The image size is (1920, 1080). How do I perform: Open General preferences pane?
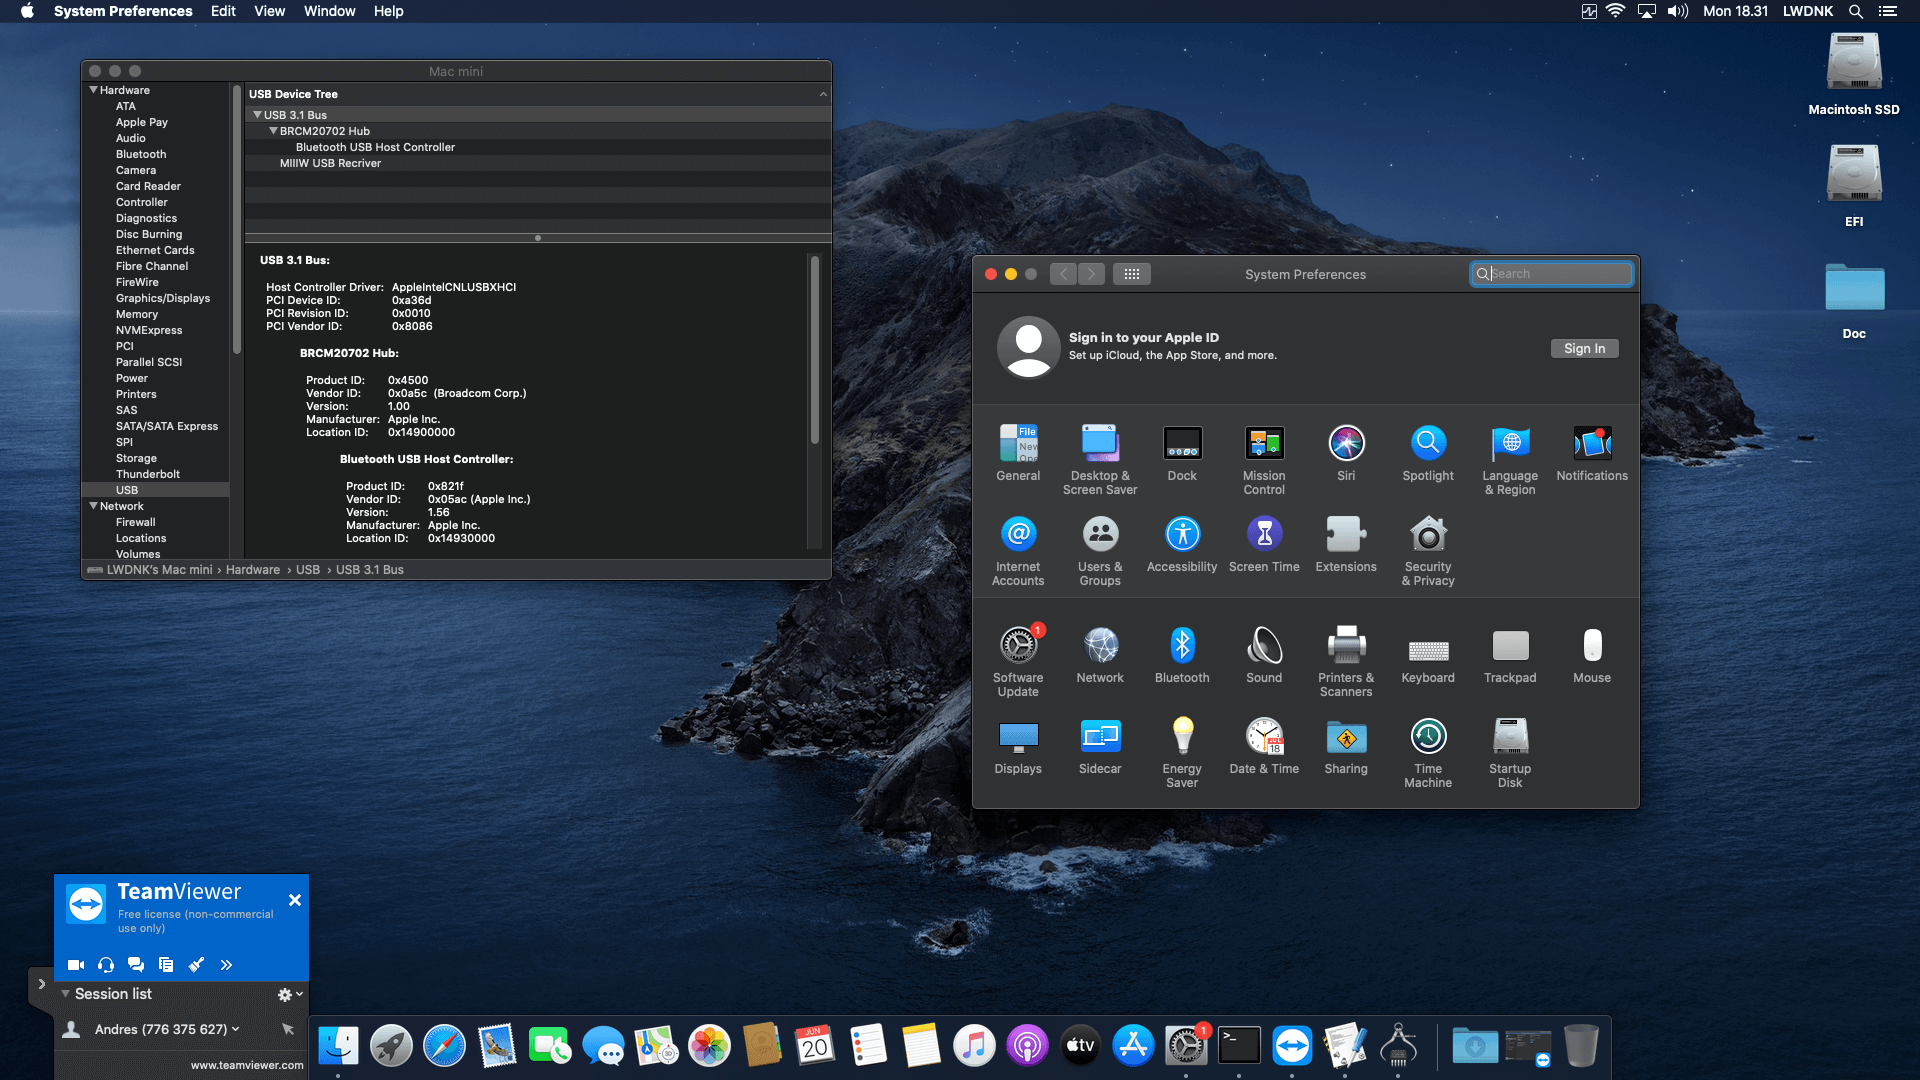[1018, 453]
